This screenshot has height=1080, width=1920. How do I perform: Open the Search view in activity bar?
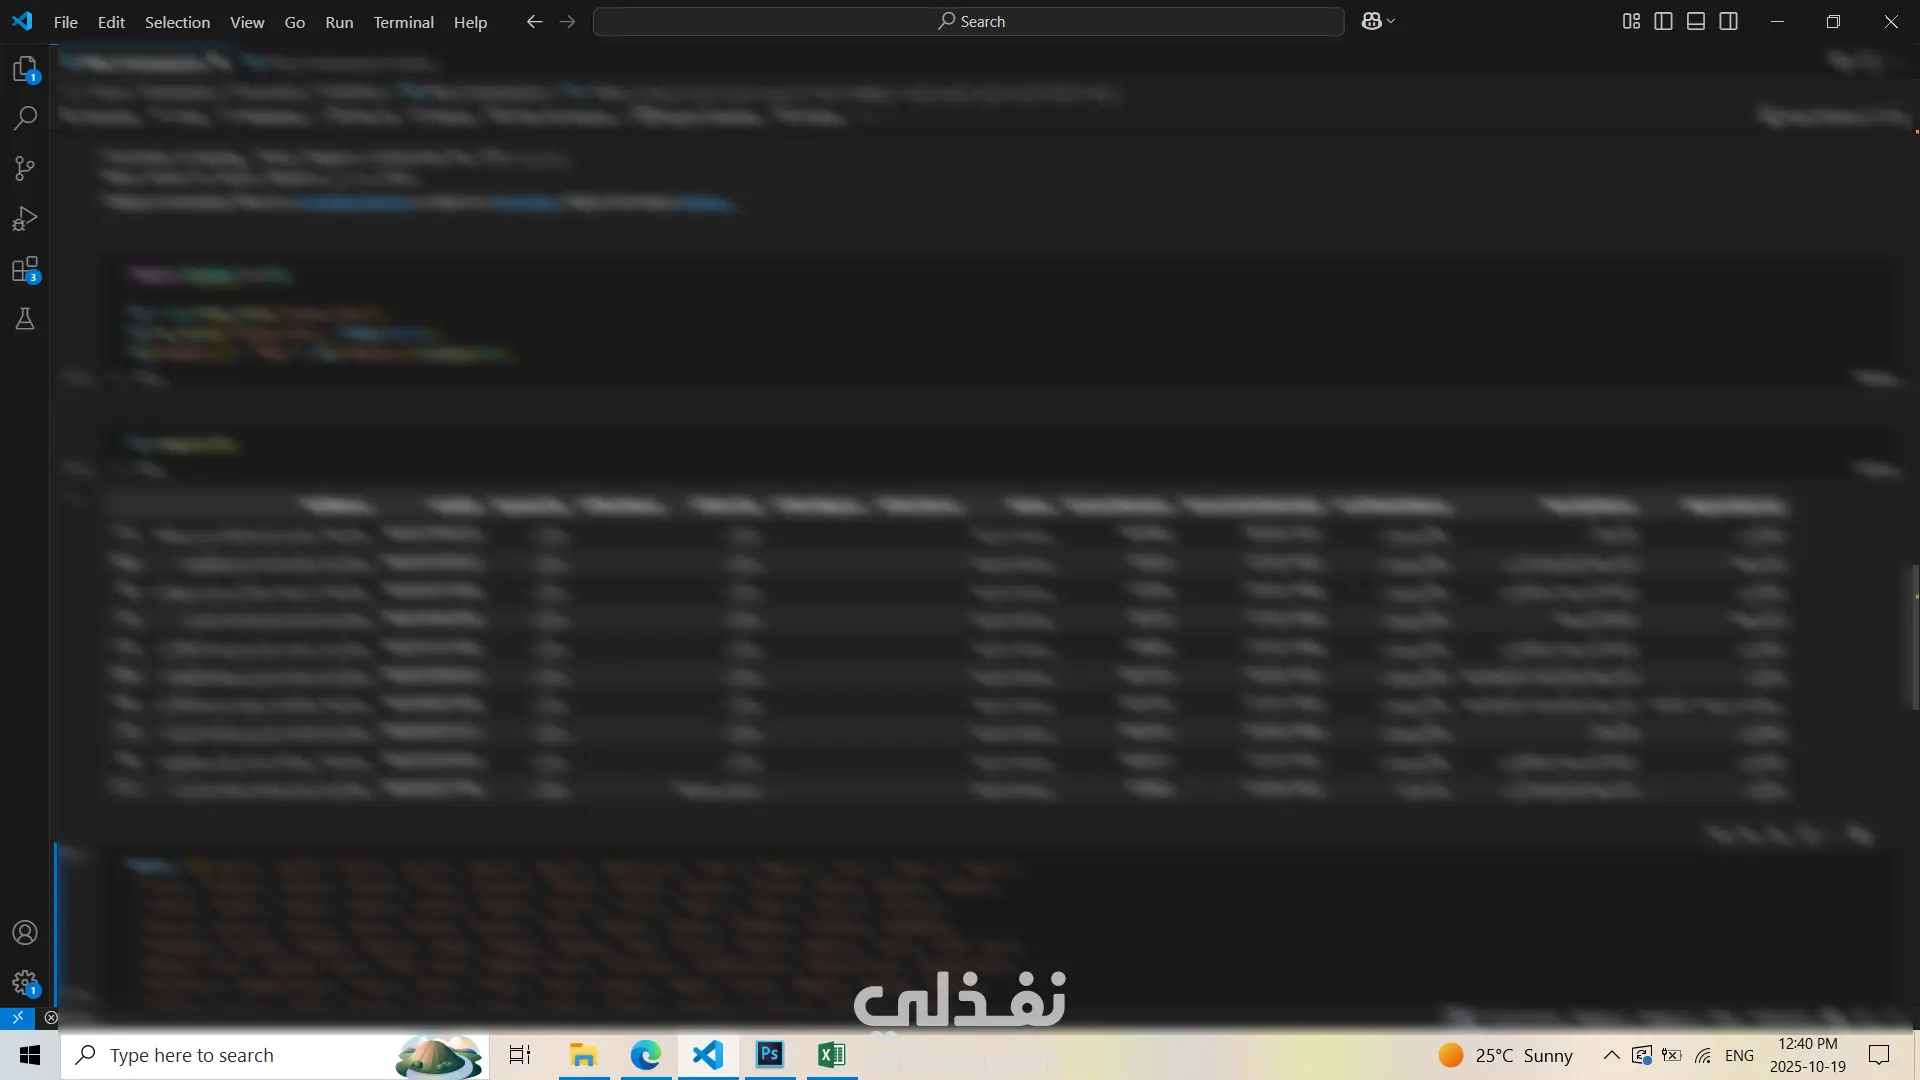(x=25, y=118)
